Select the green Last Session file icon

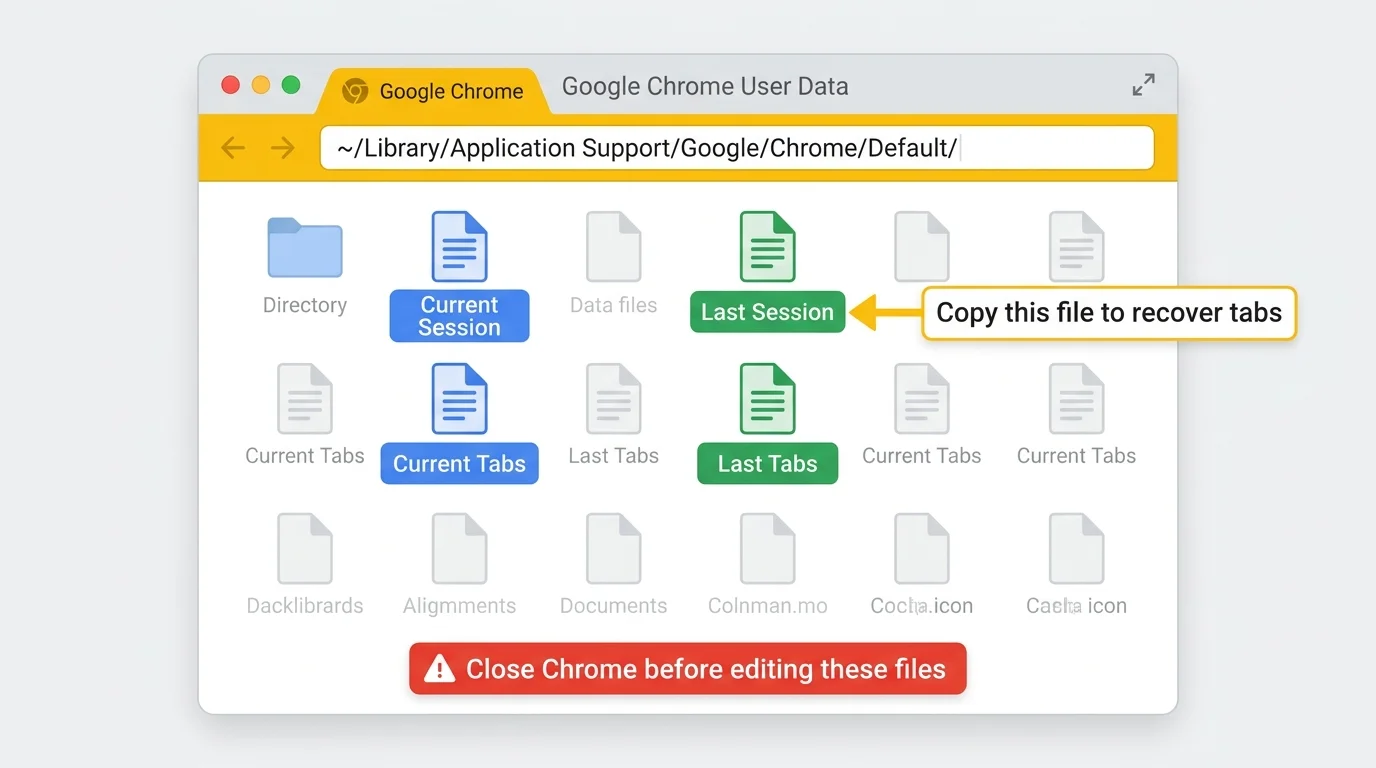coord(767,246)
